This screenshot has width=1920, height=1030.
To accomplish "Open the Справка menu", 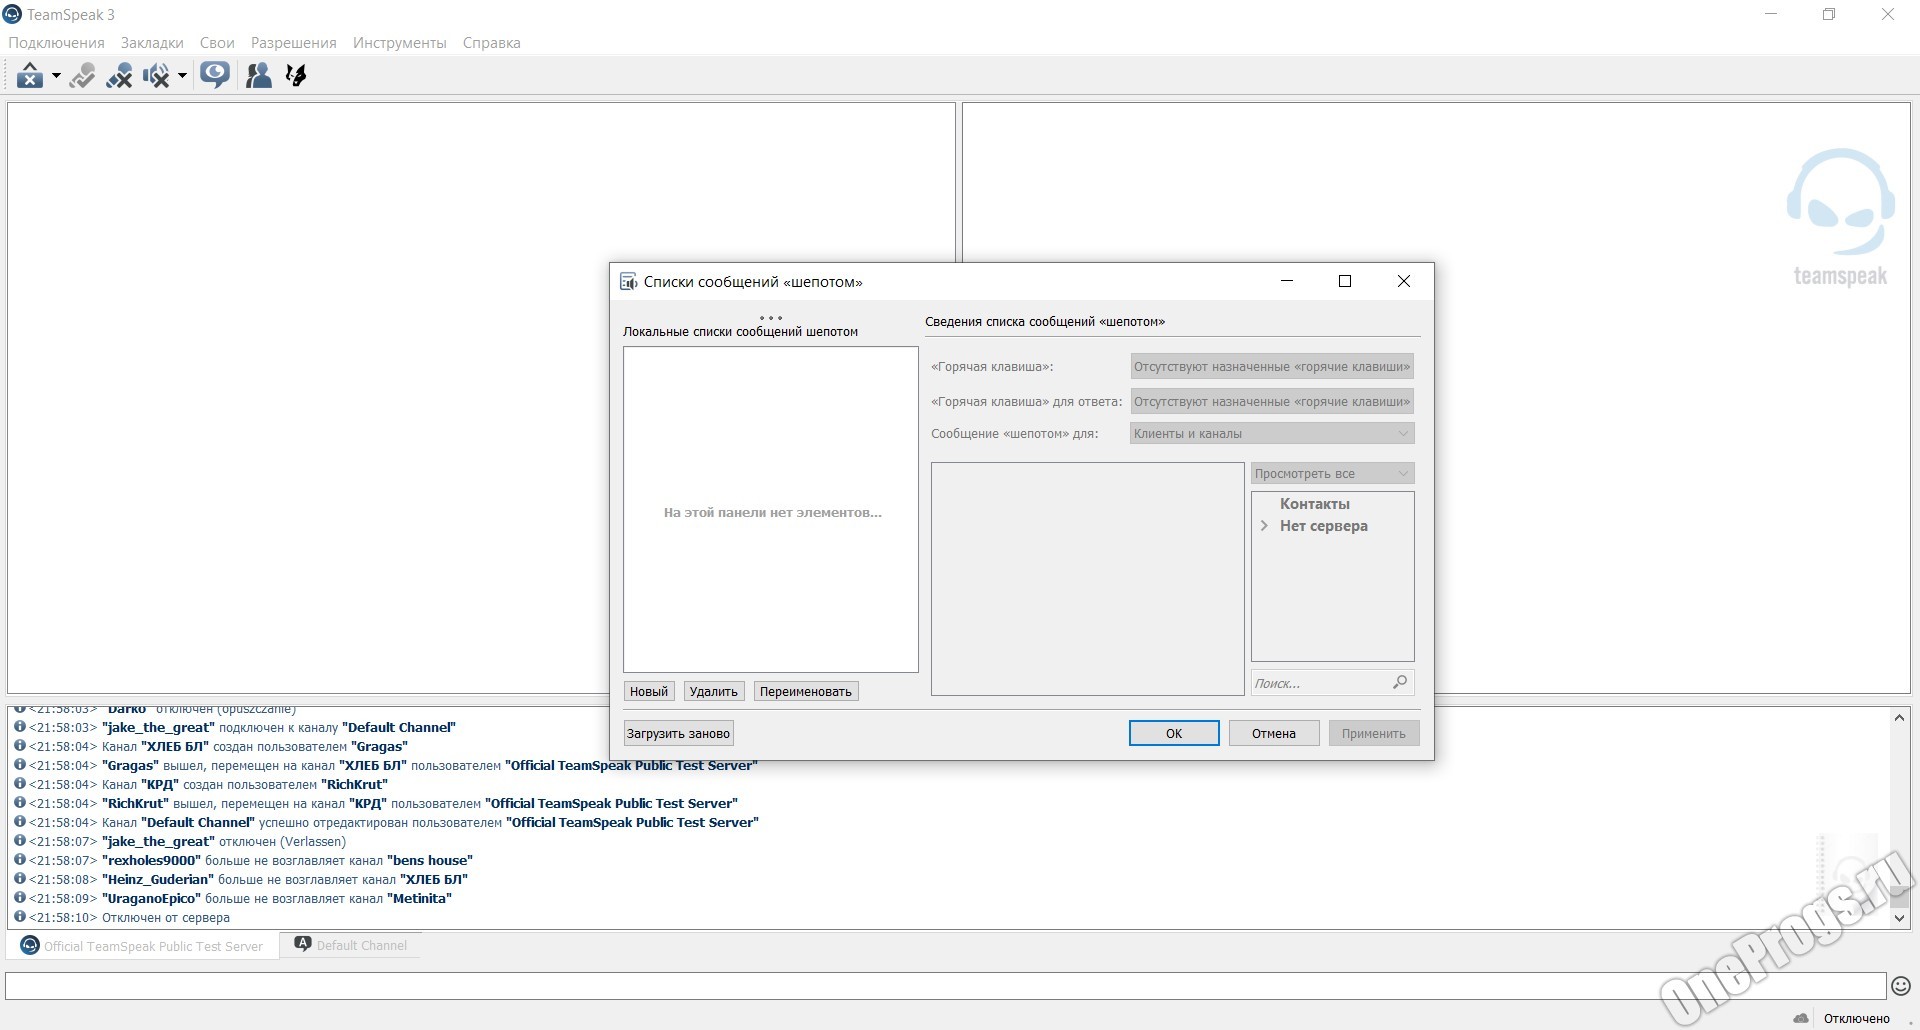I will 492,43.
